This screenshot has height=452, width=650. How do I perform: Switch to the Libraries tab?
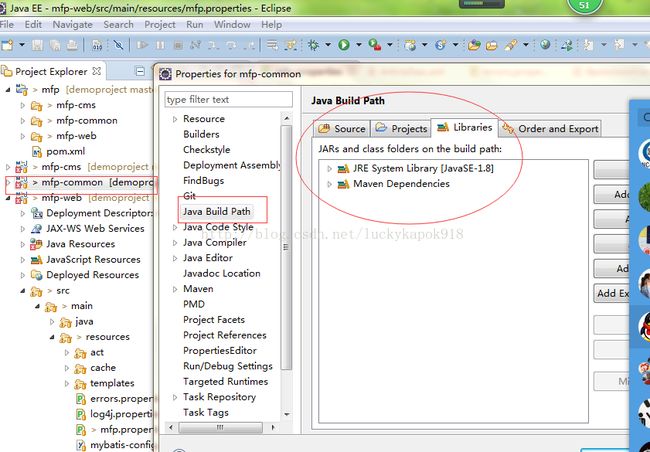tap(464, 127)
